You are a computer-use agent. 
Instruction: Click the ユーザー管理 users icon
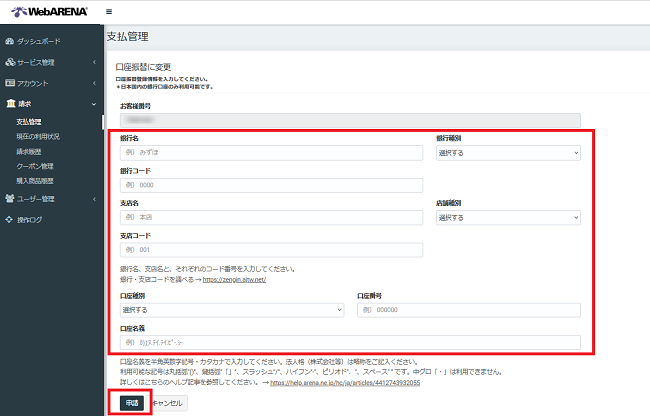10,198
